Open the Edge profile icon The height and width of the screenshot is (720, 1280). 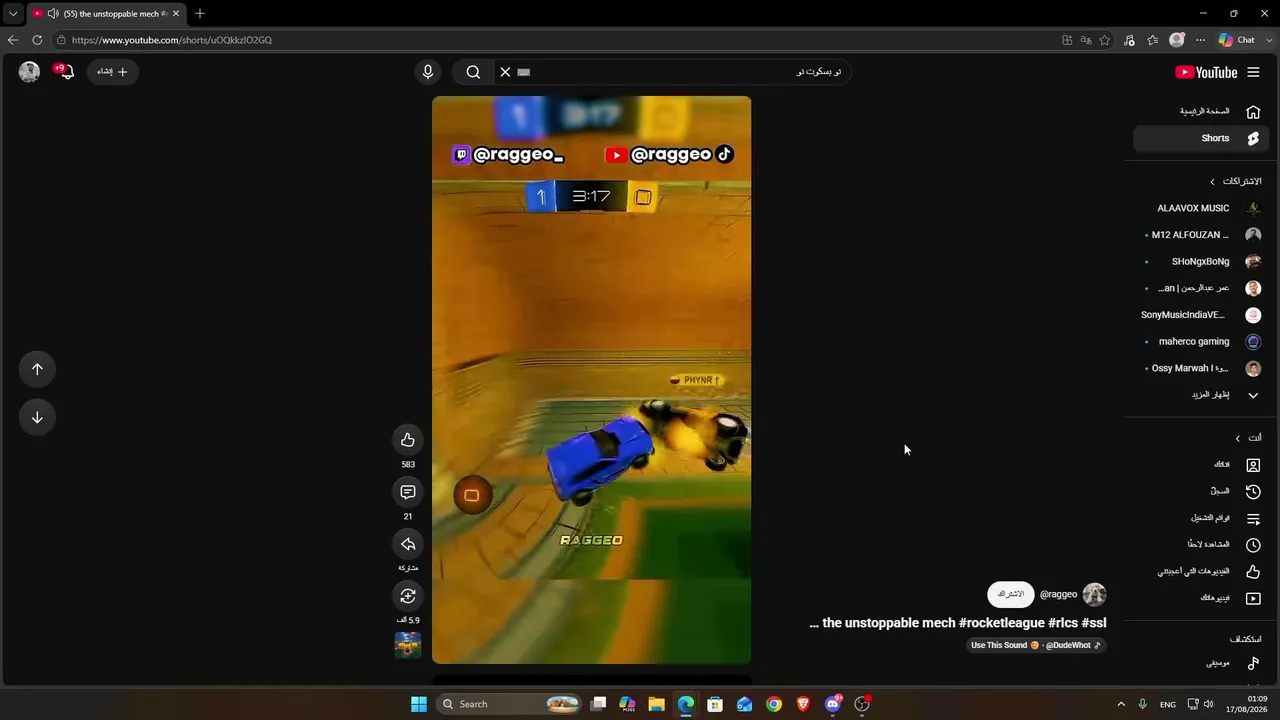pos(1177,40)
